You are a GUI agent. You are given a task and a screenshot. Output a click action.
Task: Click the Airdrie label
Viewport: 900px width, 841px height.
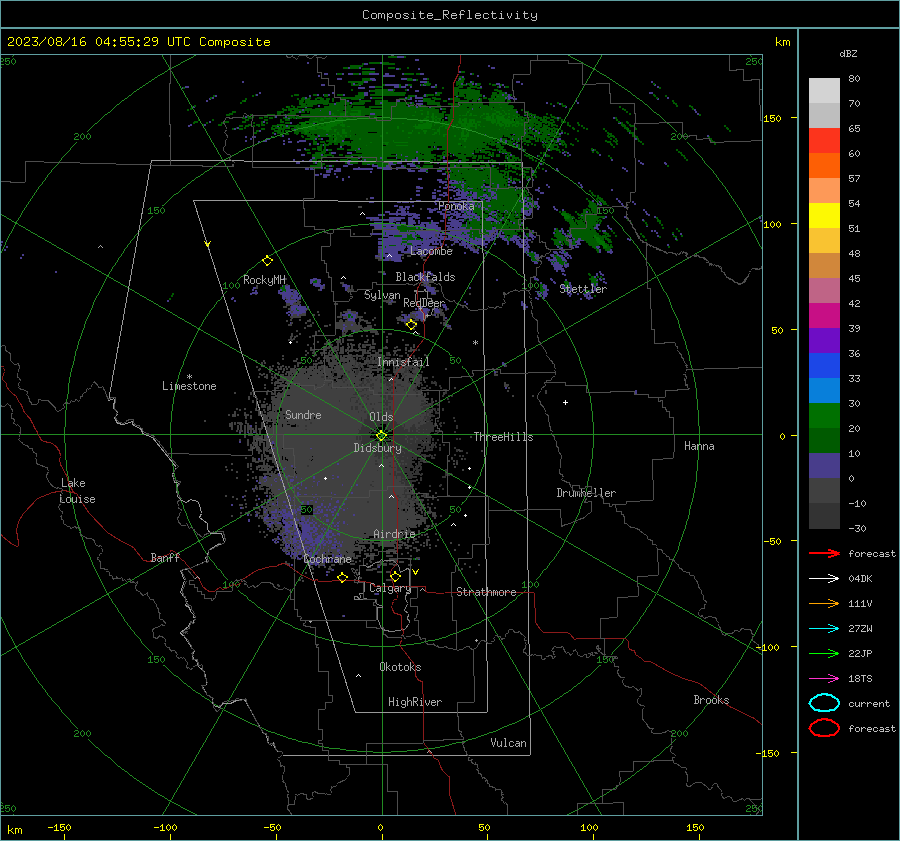(394, 534)
